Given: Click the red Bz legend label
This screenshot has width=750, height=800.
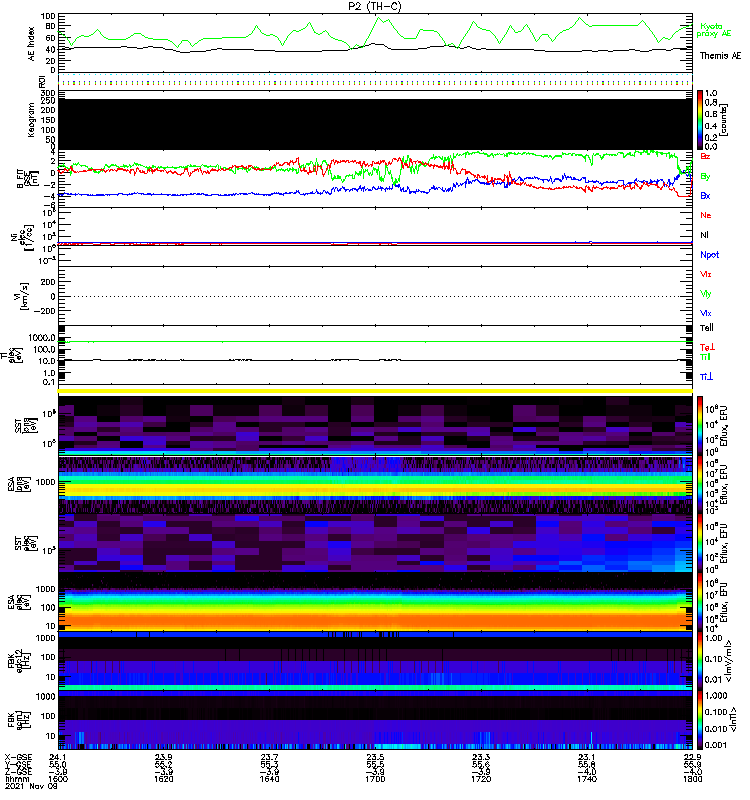Looking at the screenshot, I should tap(705, 156).
